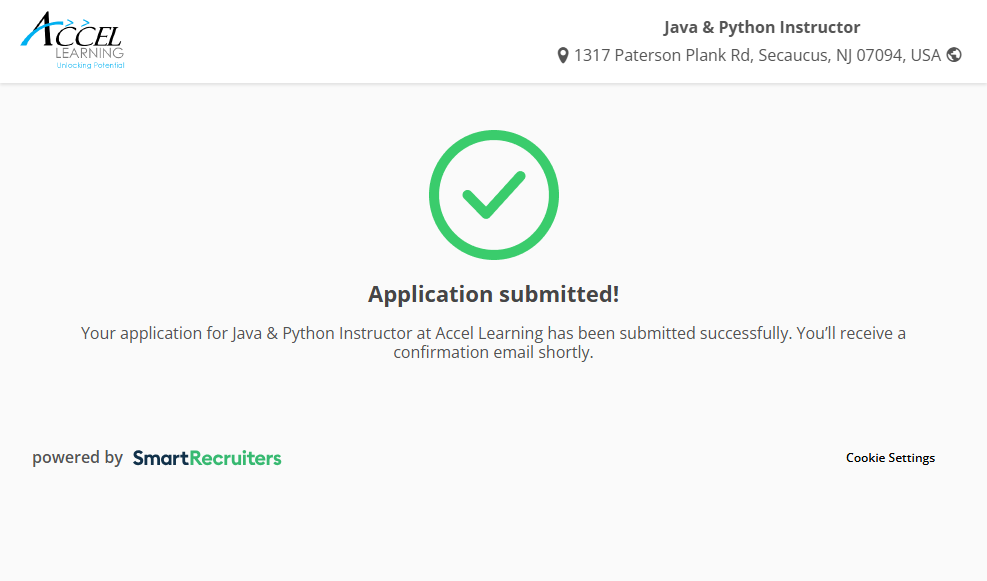Click the 'powered by' footer text

77,458
